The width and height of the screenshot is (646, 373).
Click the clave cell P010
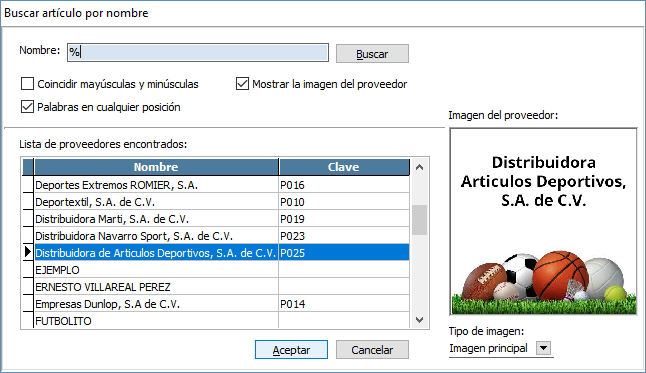click(x=344, y=202)
